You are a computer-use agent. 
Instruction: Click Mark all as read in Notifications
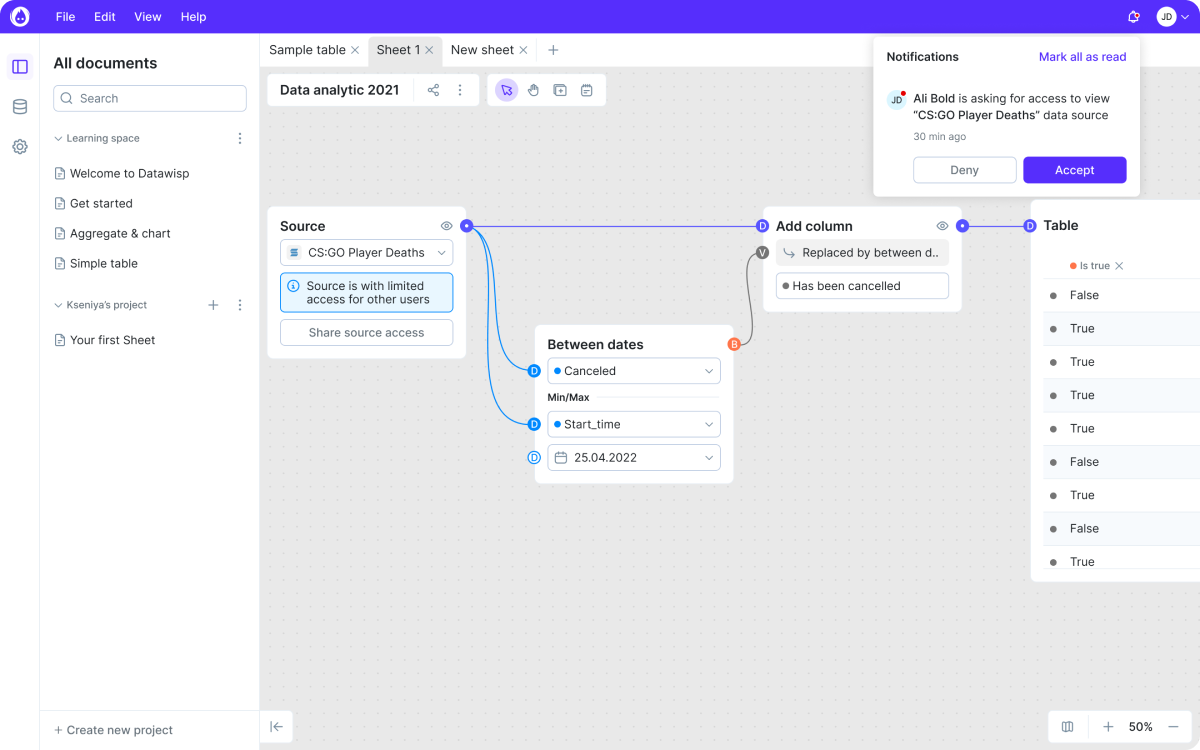point(1082,57)
